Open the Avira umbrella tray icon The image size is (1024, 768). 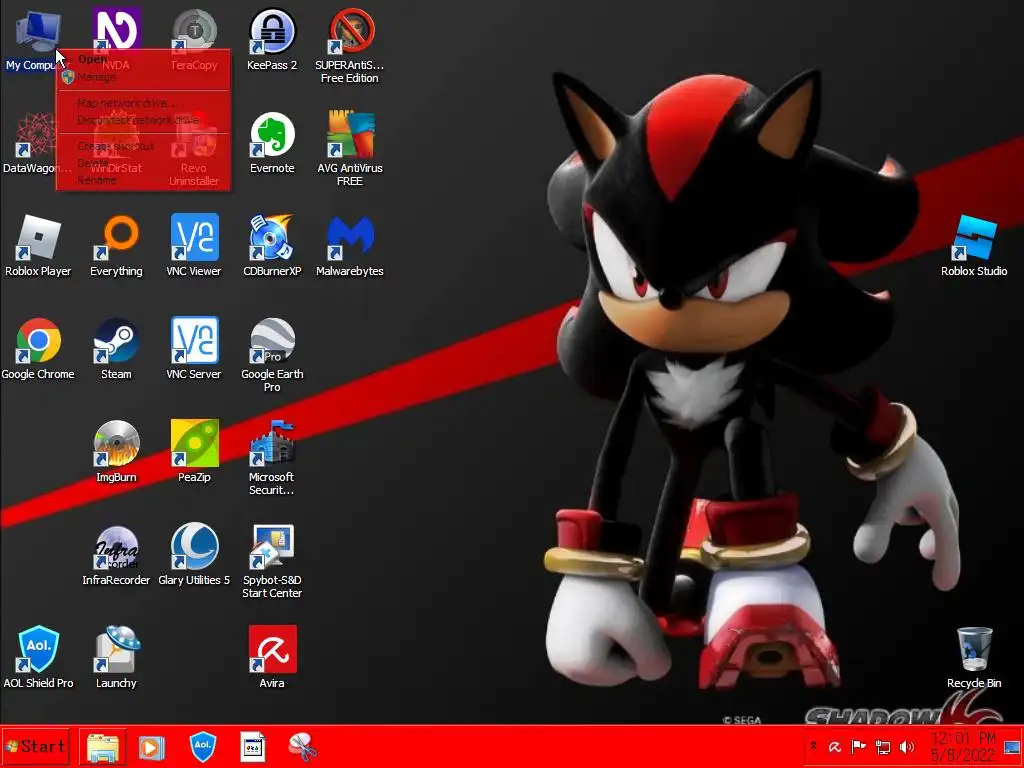[x=835, y=746]
